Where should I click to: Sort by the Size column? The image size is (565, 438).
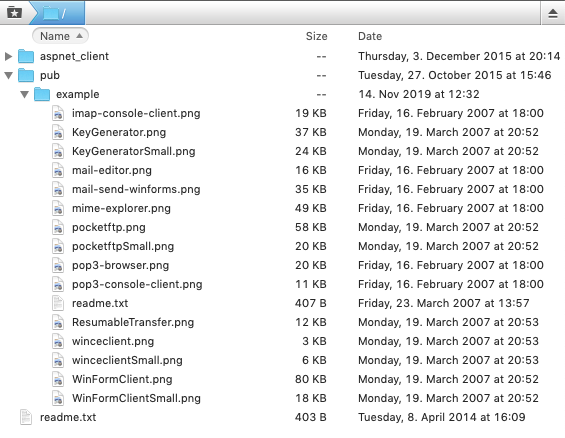[316, 36]
